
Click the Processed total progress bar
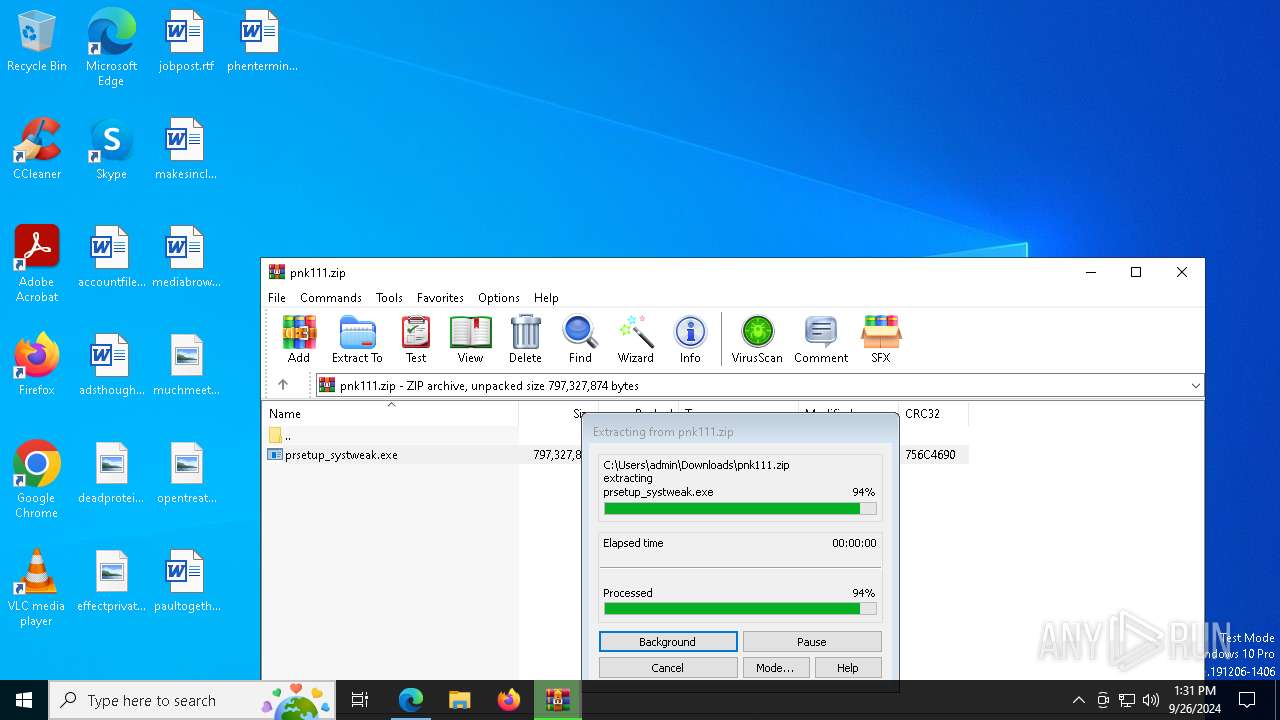[740, 609]
